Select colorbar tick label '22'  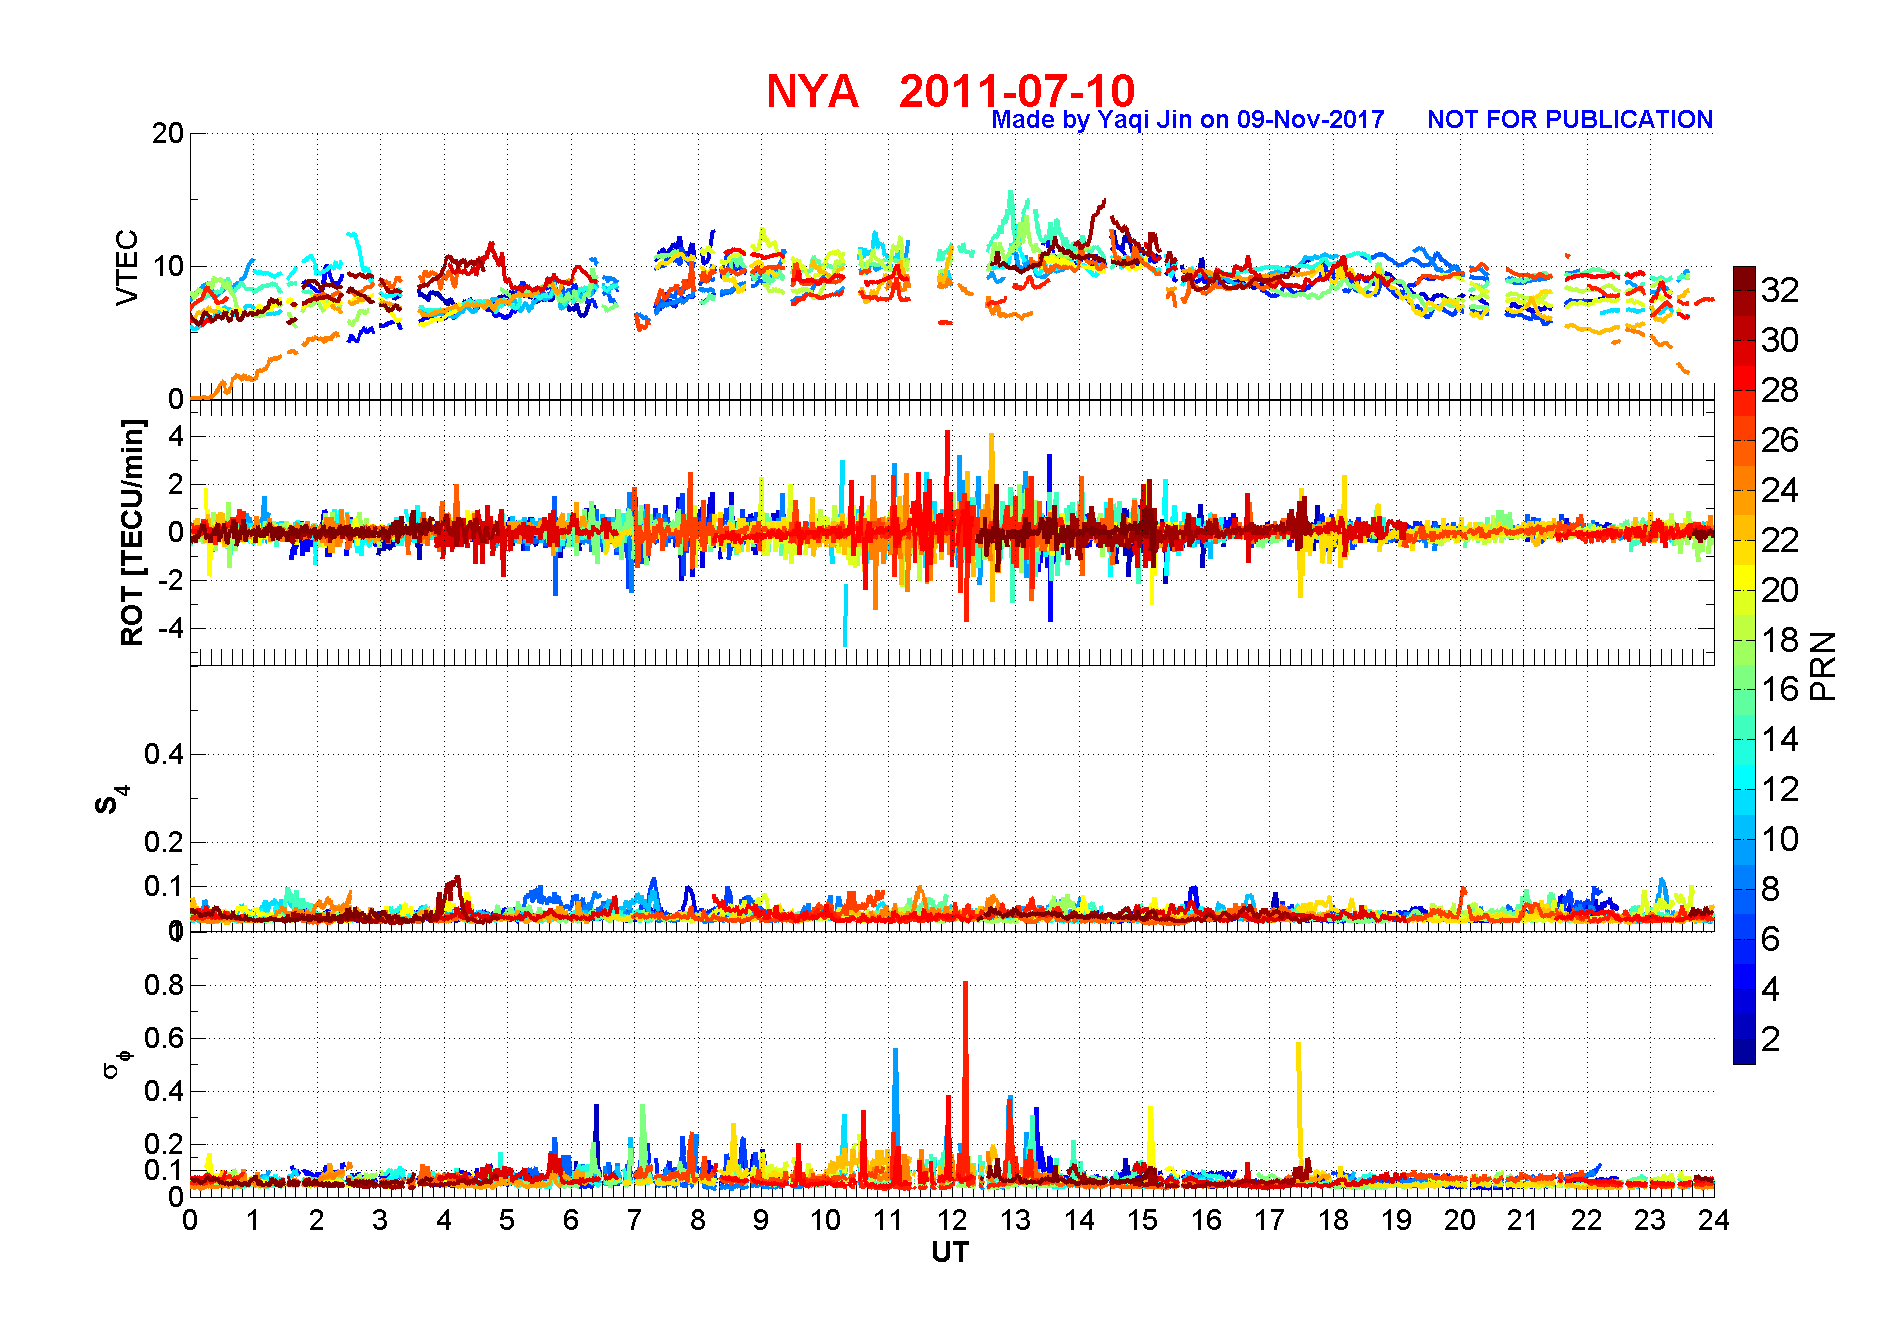1780,540
